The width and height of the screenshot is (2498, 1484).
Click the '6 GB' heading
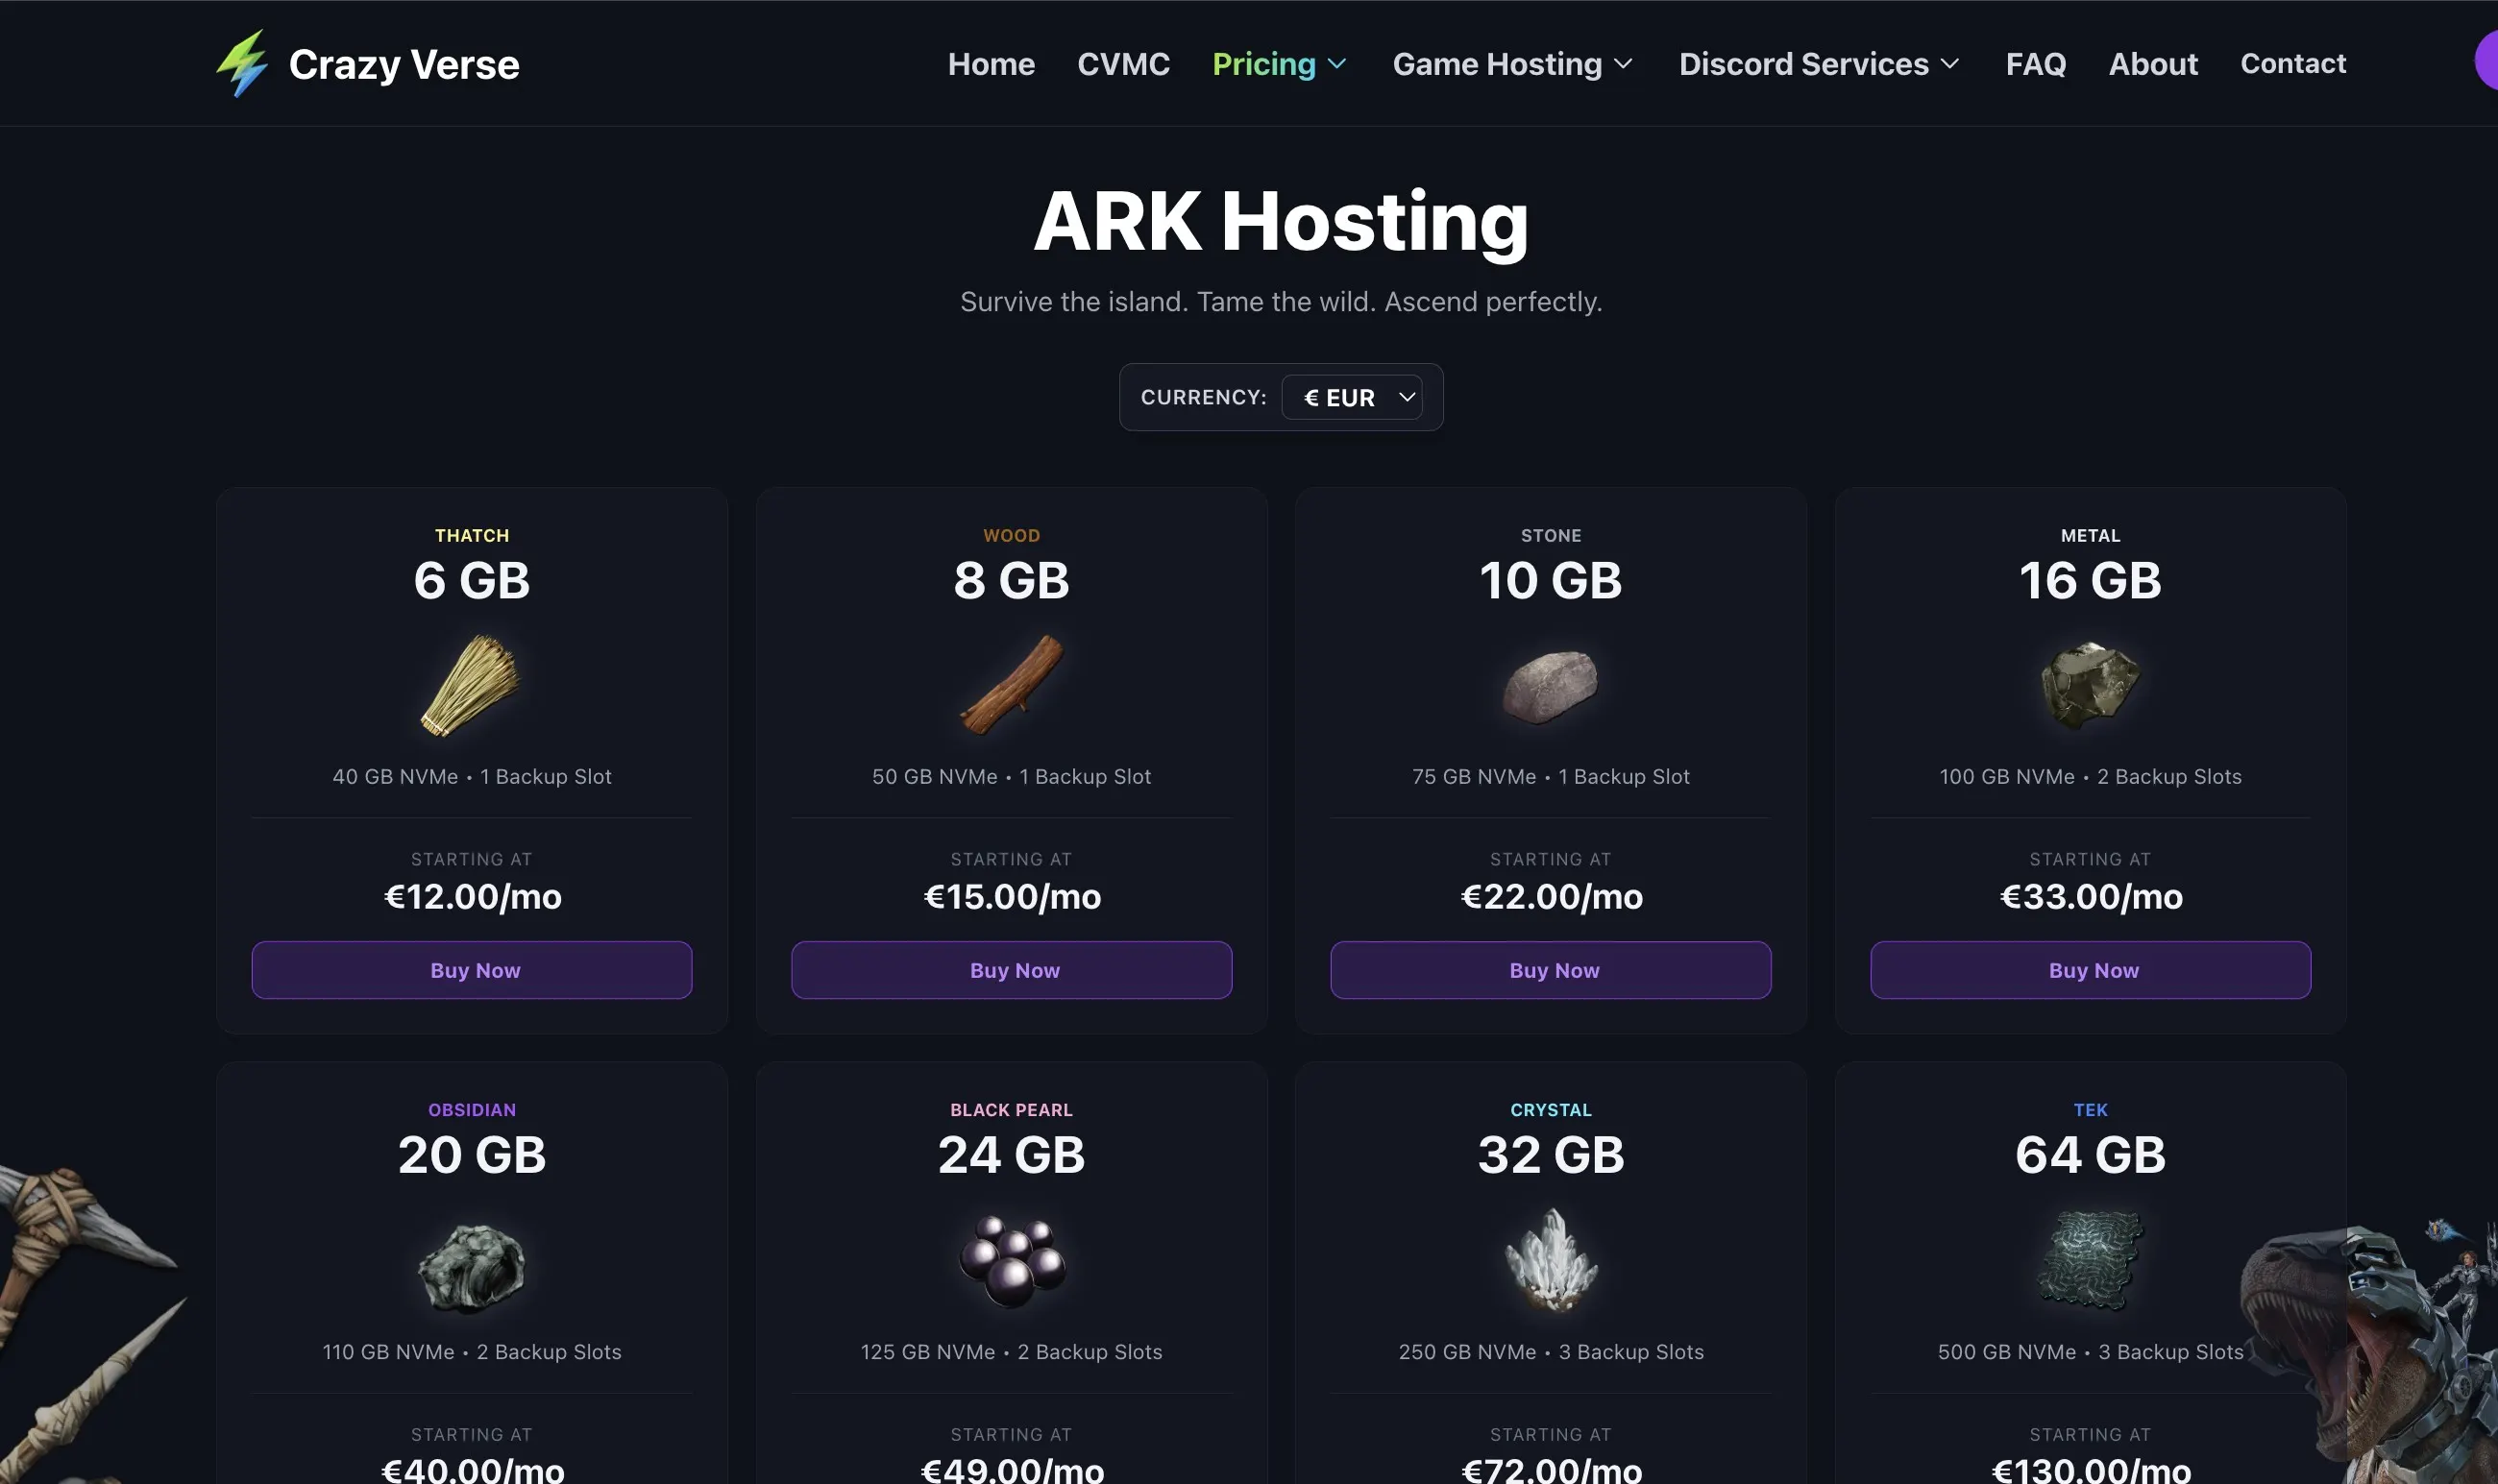tap(471, 580)
